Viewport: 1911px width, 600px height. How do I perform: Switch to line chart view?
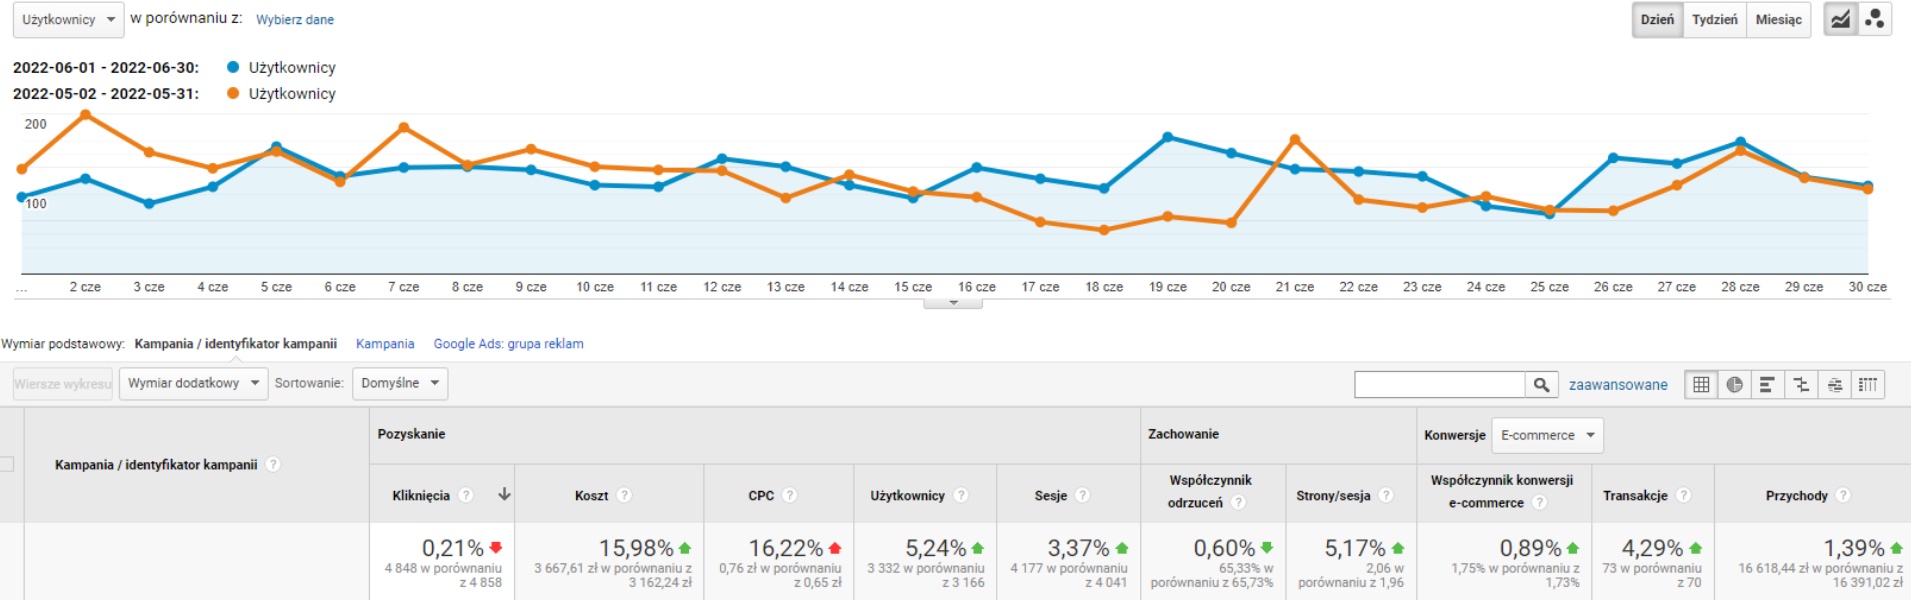click(1840, 19)
